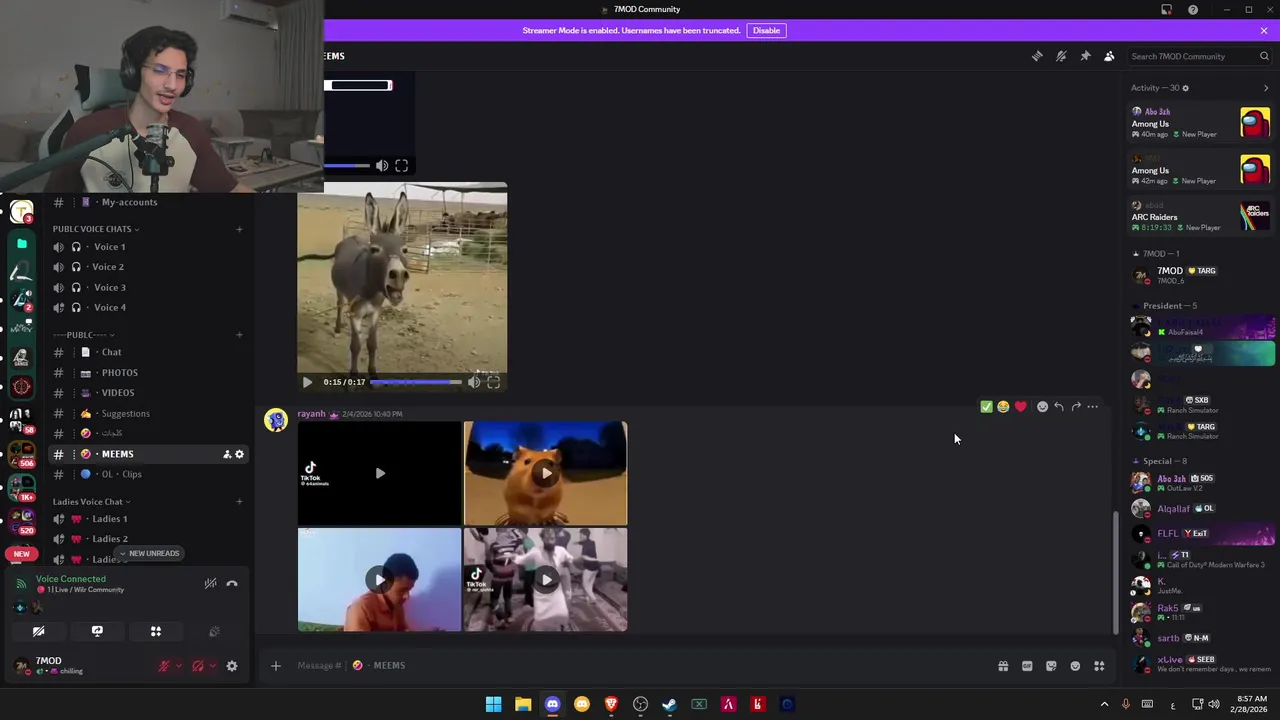1280x720 pixels.
Task: Play the donkey video
Action: 307,382
